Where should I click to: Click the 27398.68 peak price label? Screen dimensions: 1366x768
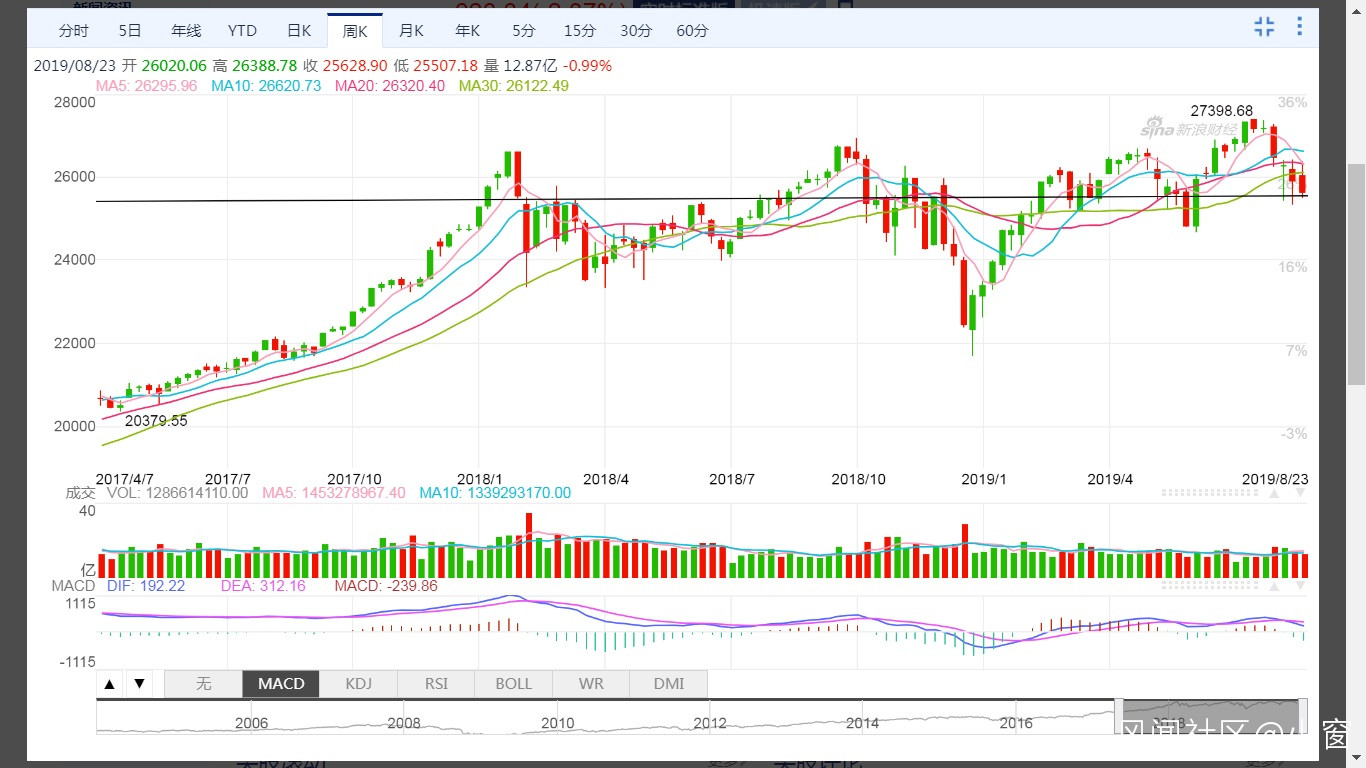tap(1221, 111)
